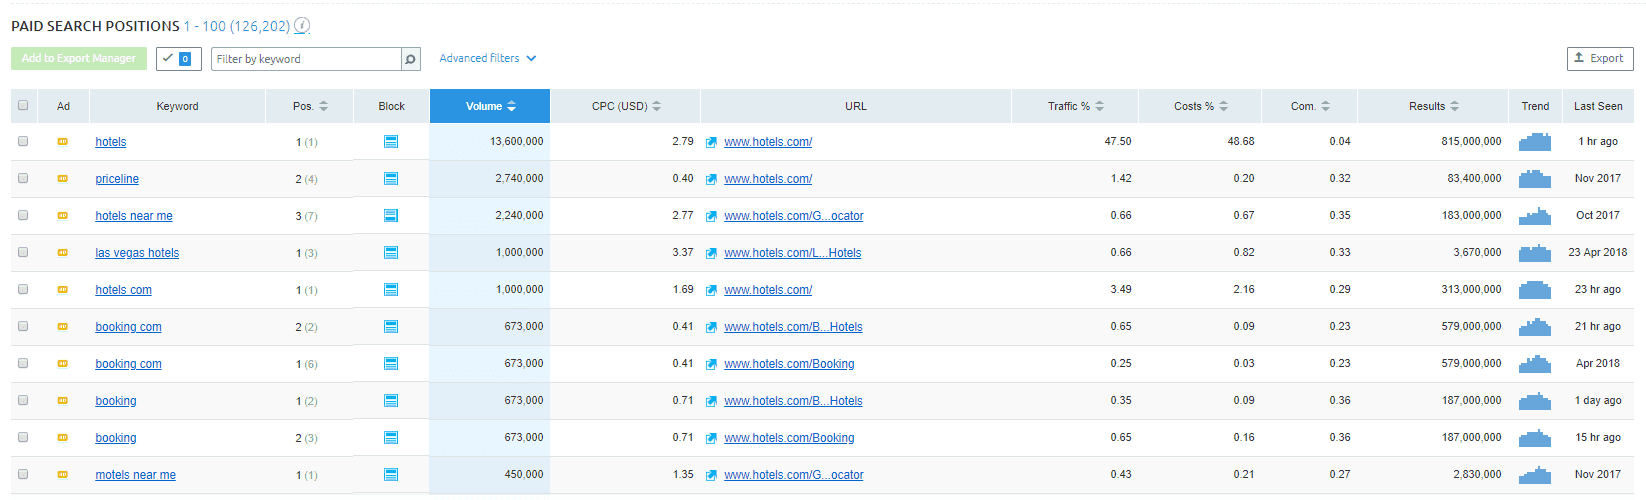Image resolution: width=1646 pixels, height=500 pixels.
Task: Open the ad preview icon for hotels
Action: (x=63, y=142)
